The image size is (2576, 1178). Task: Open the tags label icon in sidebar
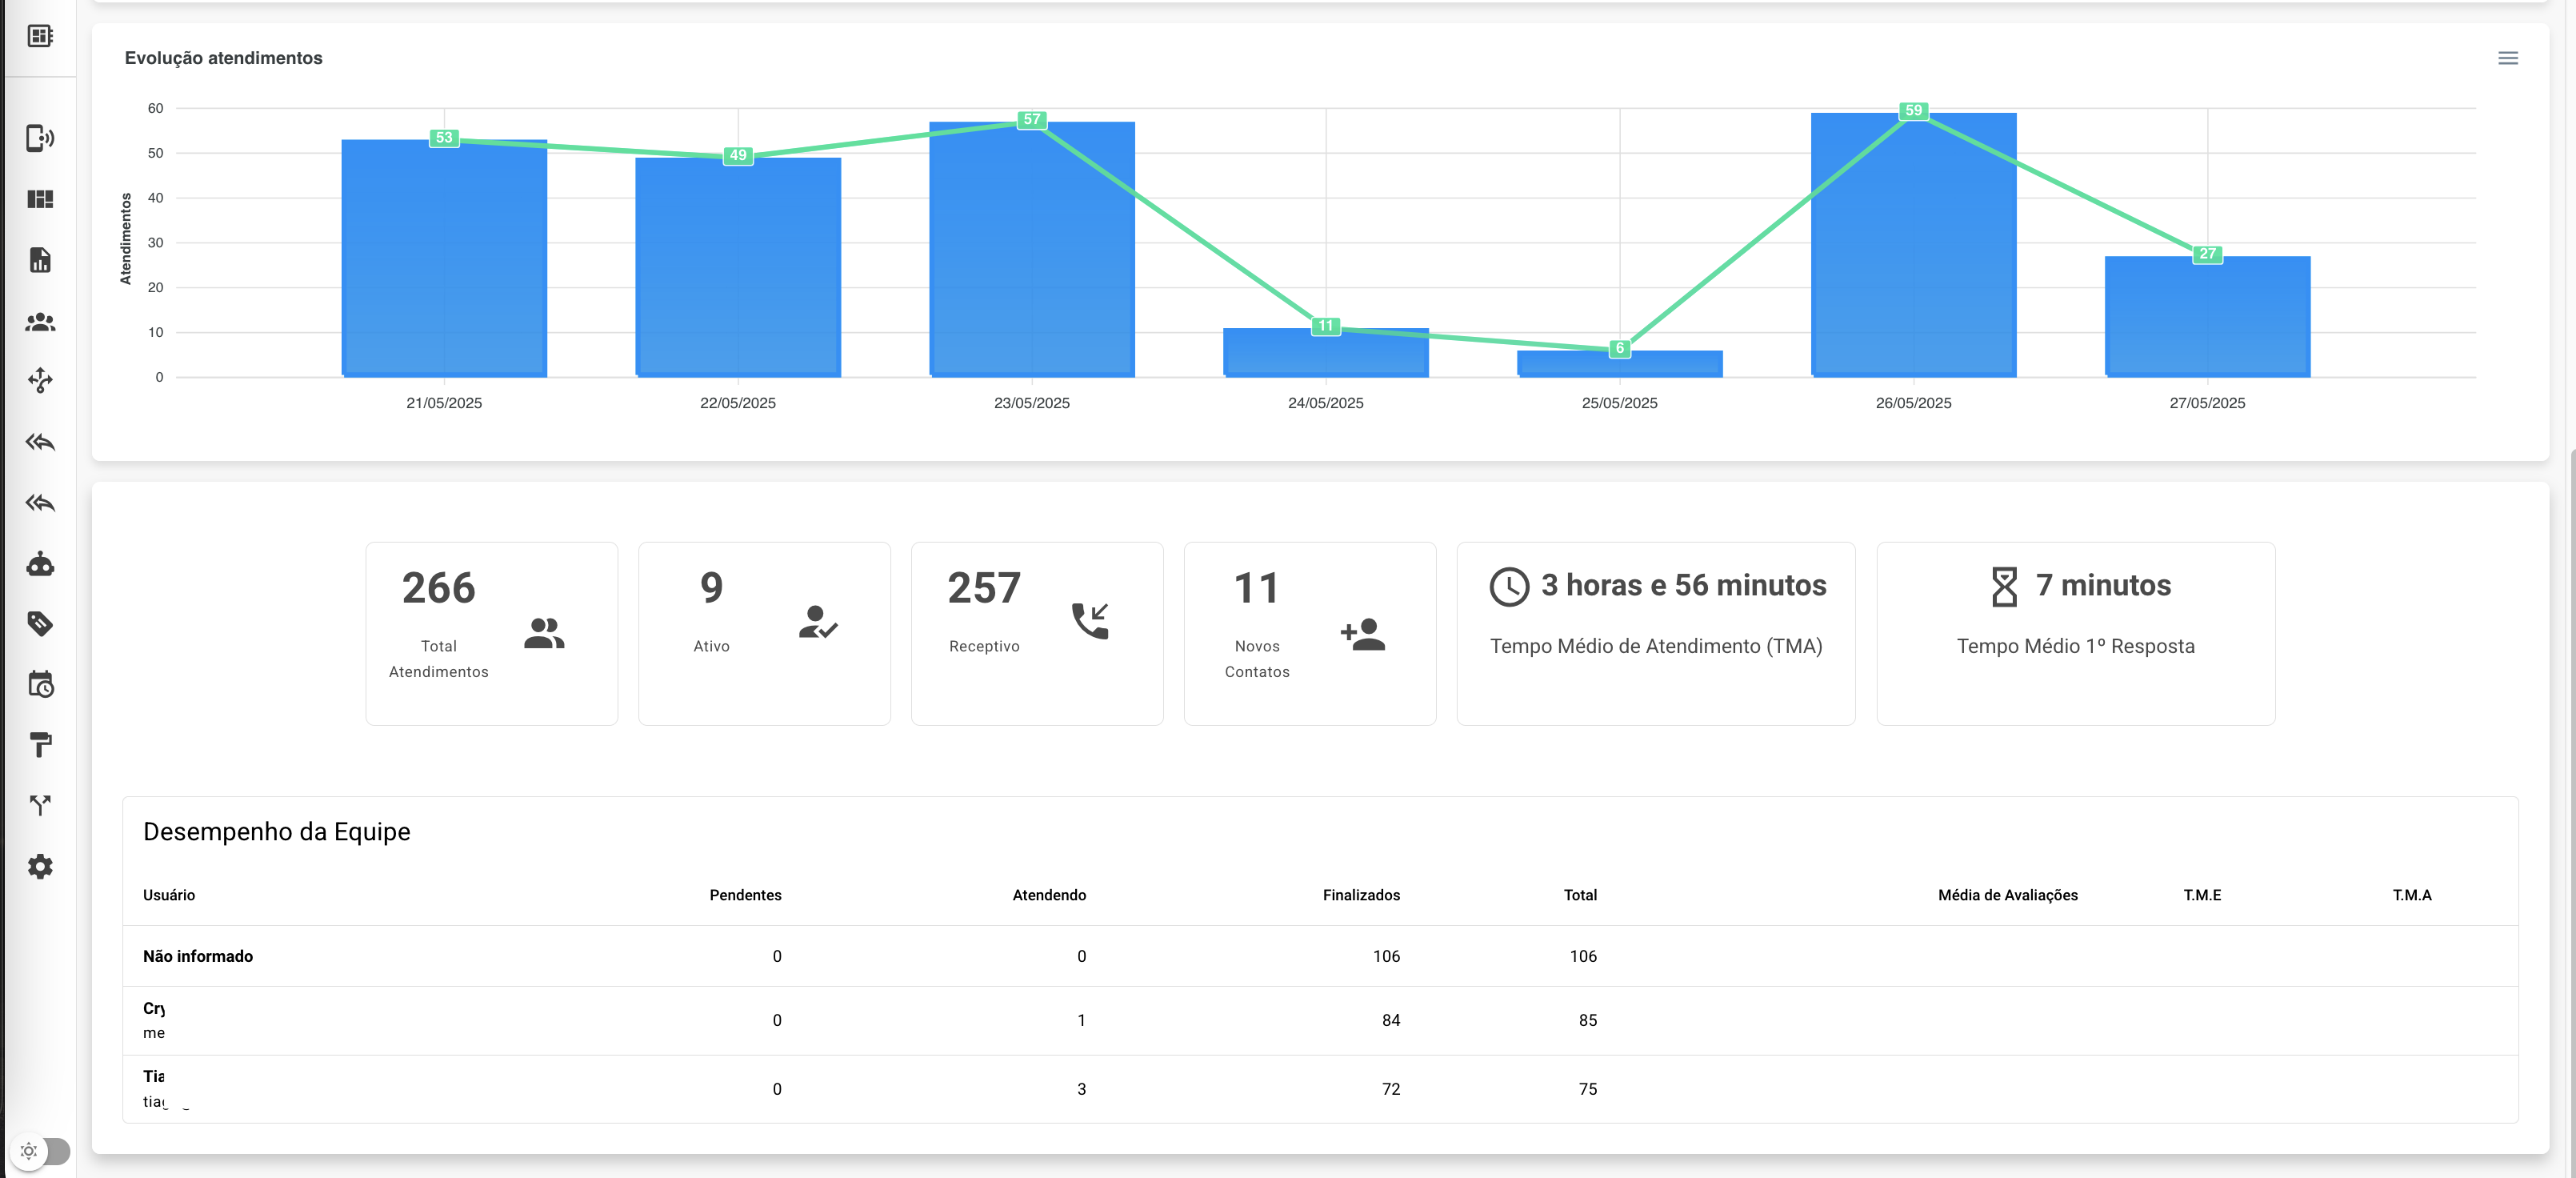40,624
